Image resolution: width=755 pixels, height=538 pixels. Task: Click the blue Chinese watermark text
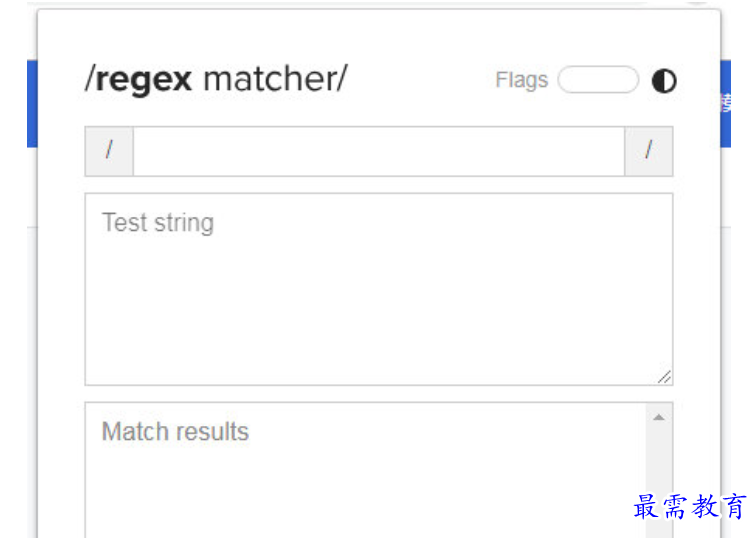click(690, 506)
